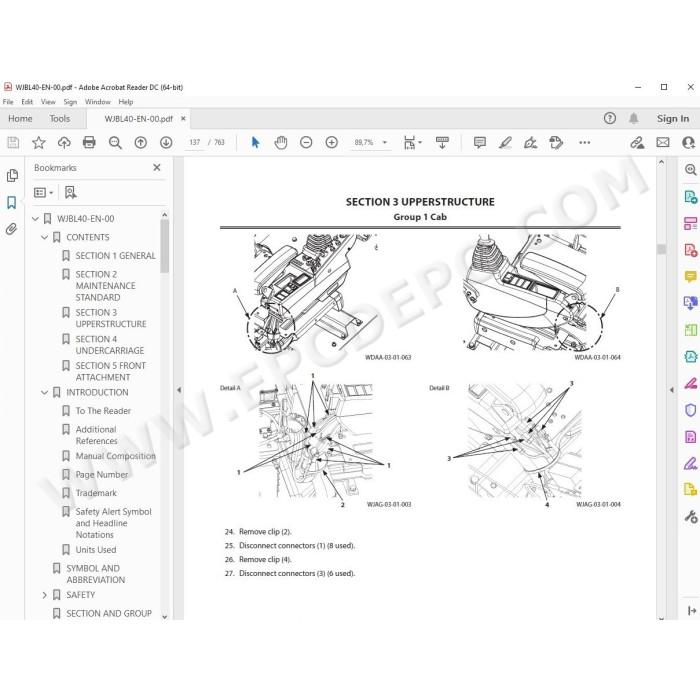Toggle the Bookmarks side panel icon
This screenshot has width=700, height=700.
point(12,202)
